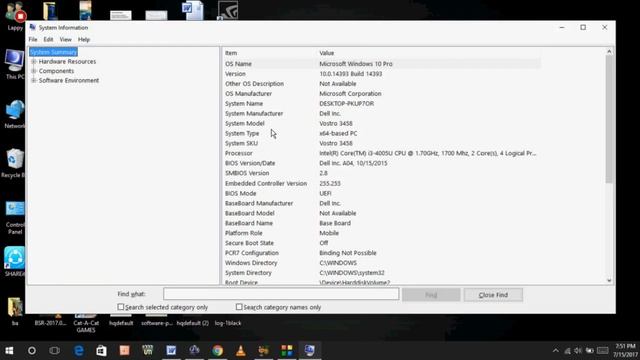
Task: Select the Embedded Controller Version row
Action: (x=382, y=184)
